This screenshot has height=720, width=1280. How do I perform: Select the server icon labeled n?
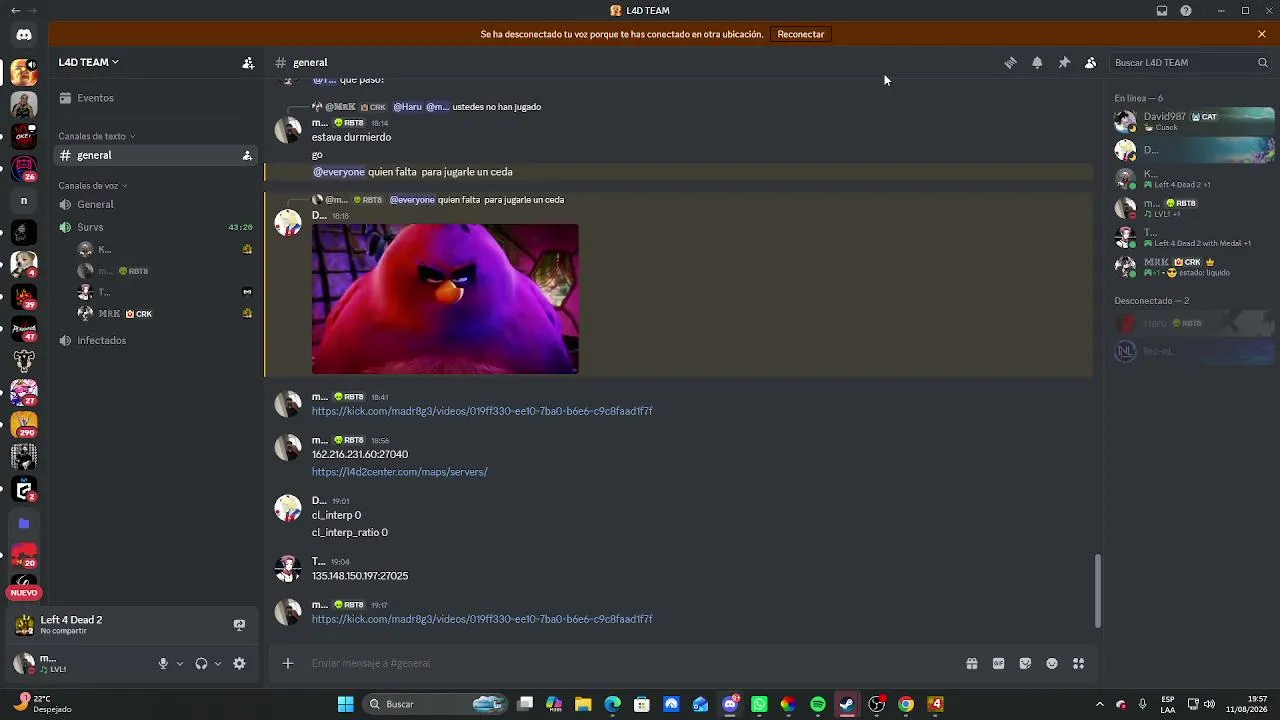tap(24, 201)
